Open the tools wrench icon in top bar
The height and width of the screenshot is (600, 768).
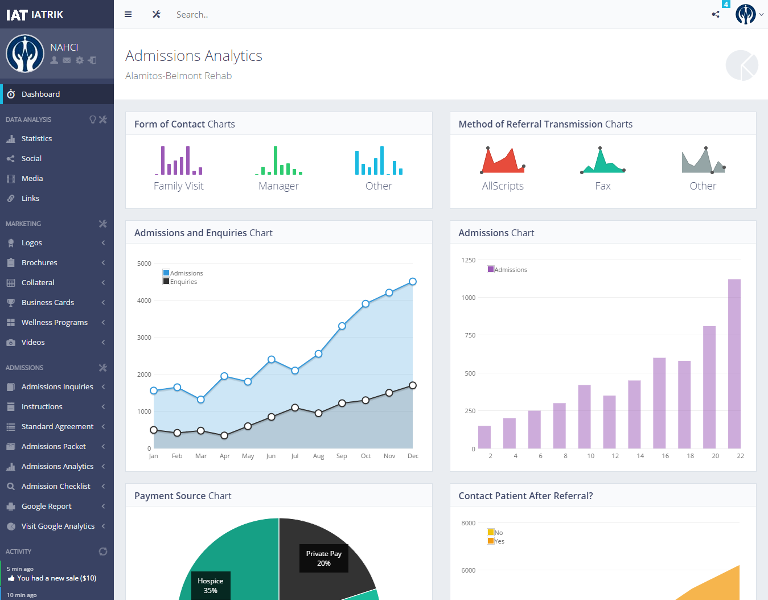(156, 14)
